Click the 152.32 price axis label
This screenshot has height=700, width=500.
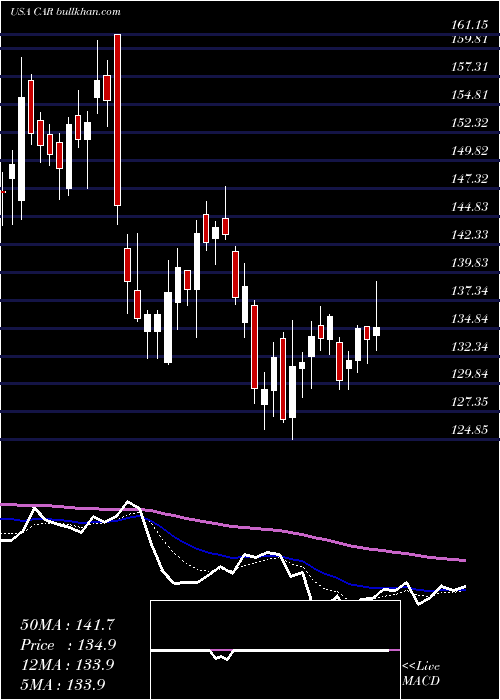tap(469, 123)
